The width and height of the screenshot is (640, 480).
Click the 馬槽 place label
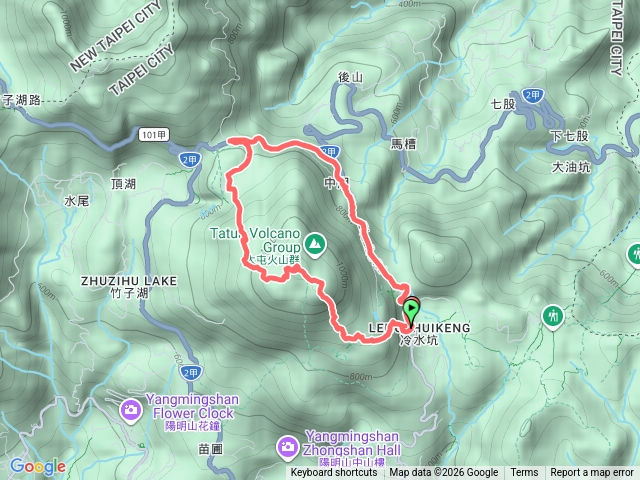point(404,144)
